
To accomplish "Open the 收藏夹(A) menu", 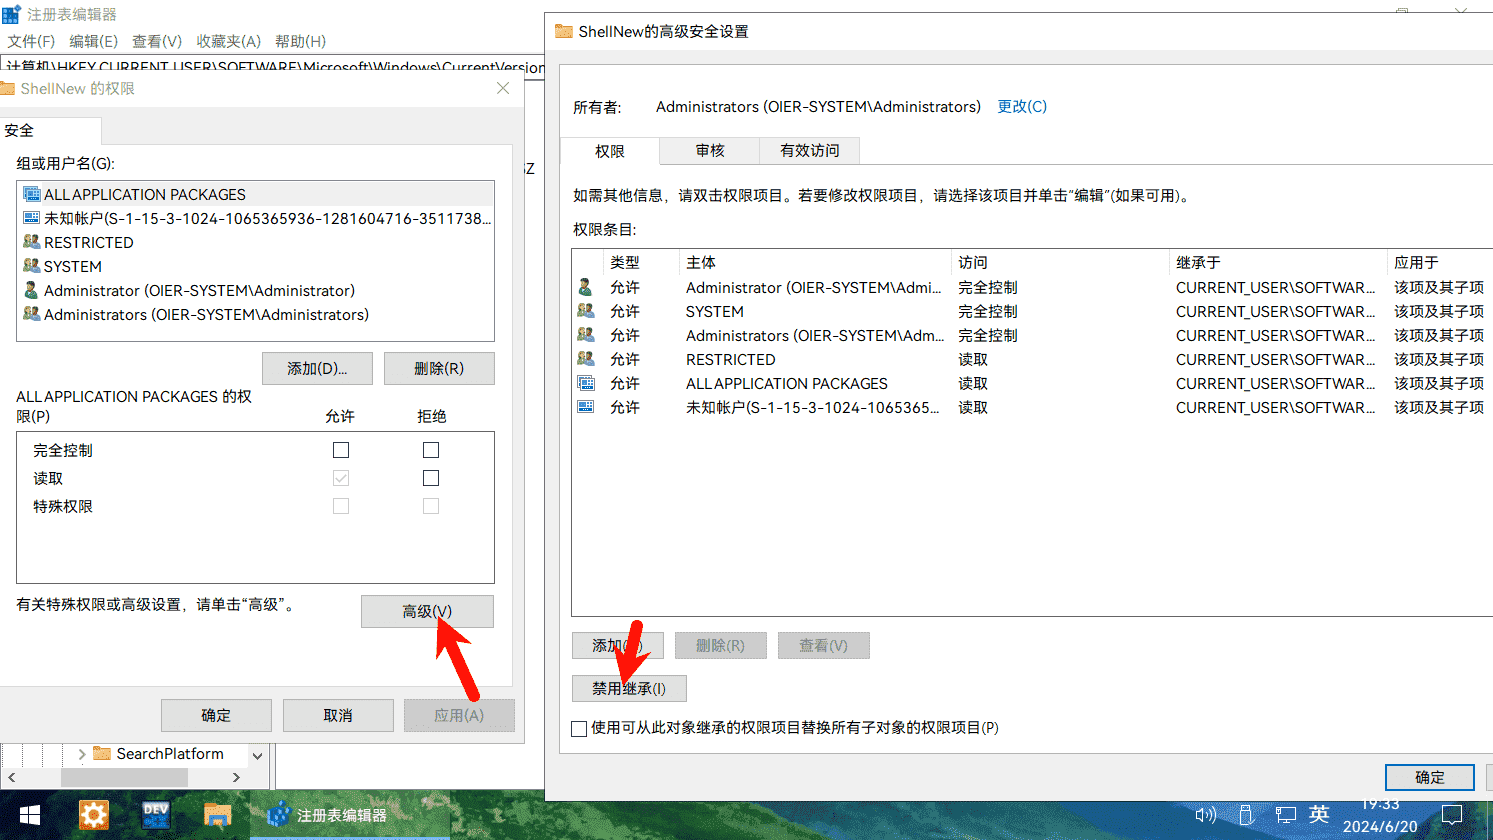I will click(228, 41).
